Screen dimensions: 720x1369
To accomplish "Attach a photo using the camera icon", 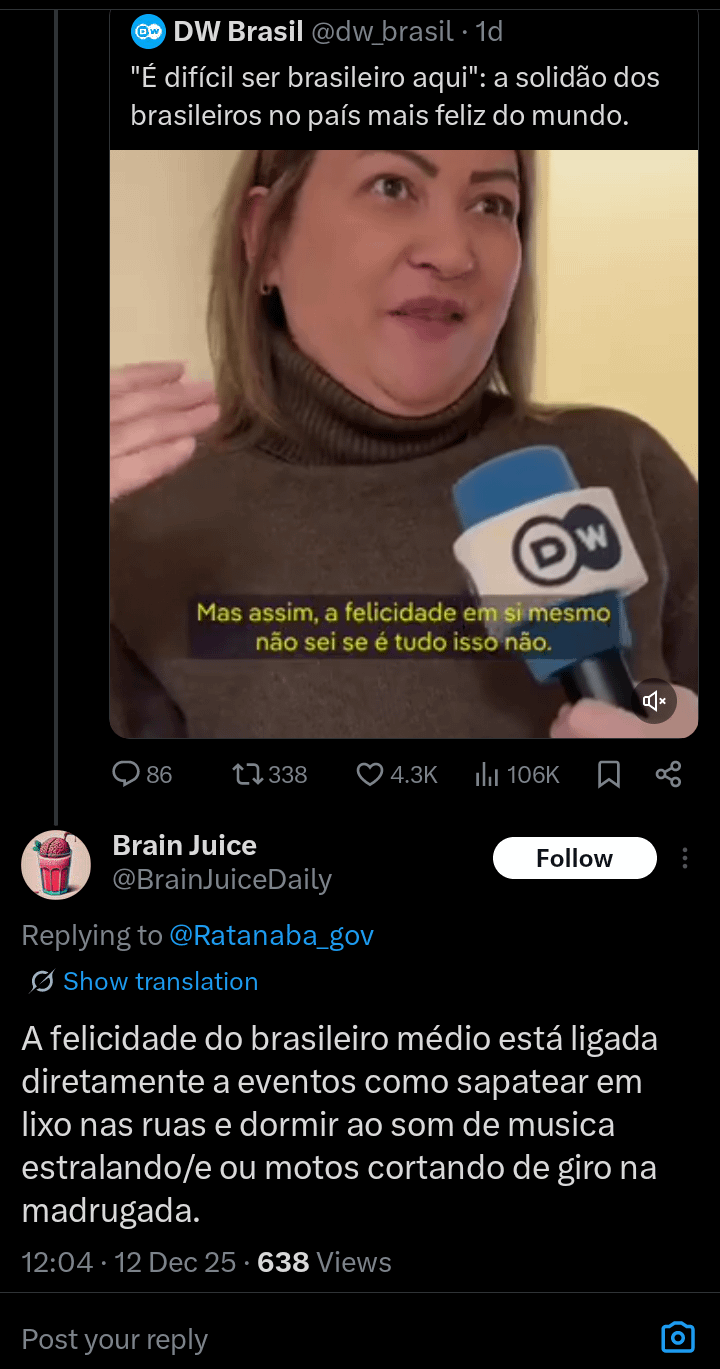I will [x=678, y=1337].
